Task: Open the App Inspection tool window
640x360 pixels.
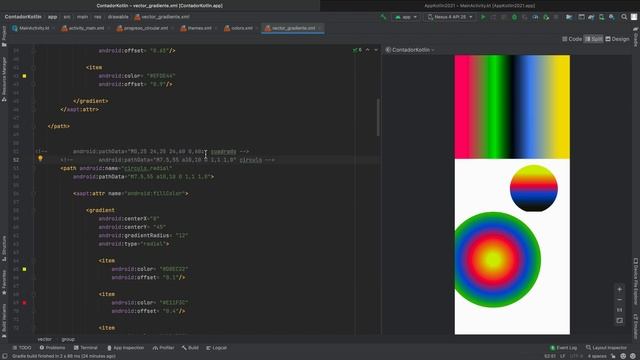Action: 125,348
